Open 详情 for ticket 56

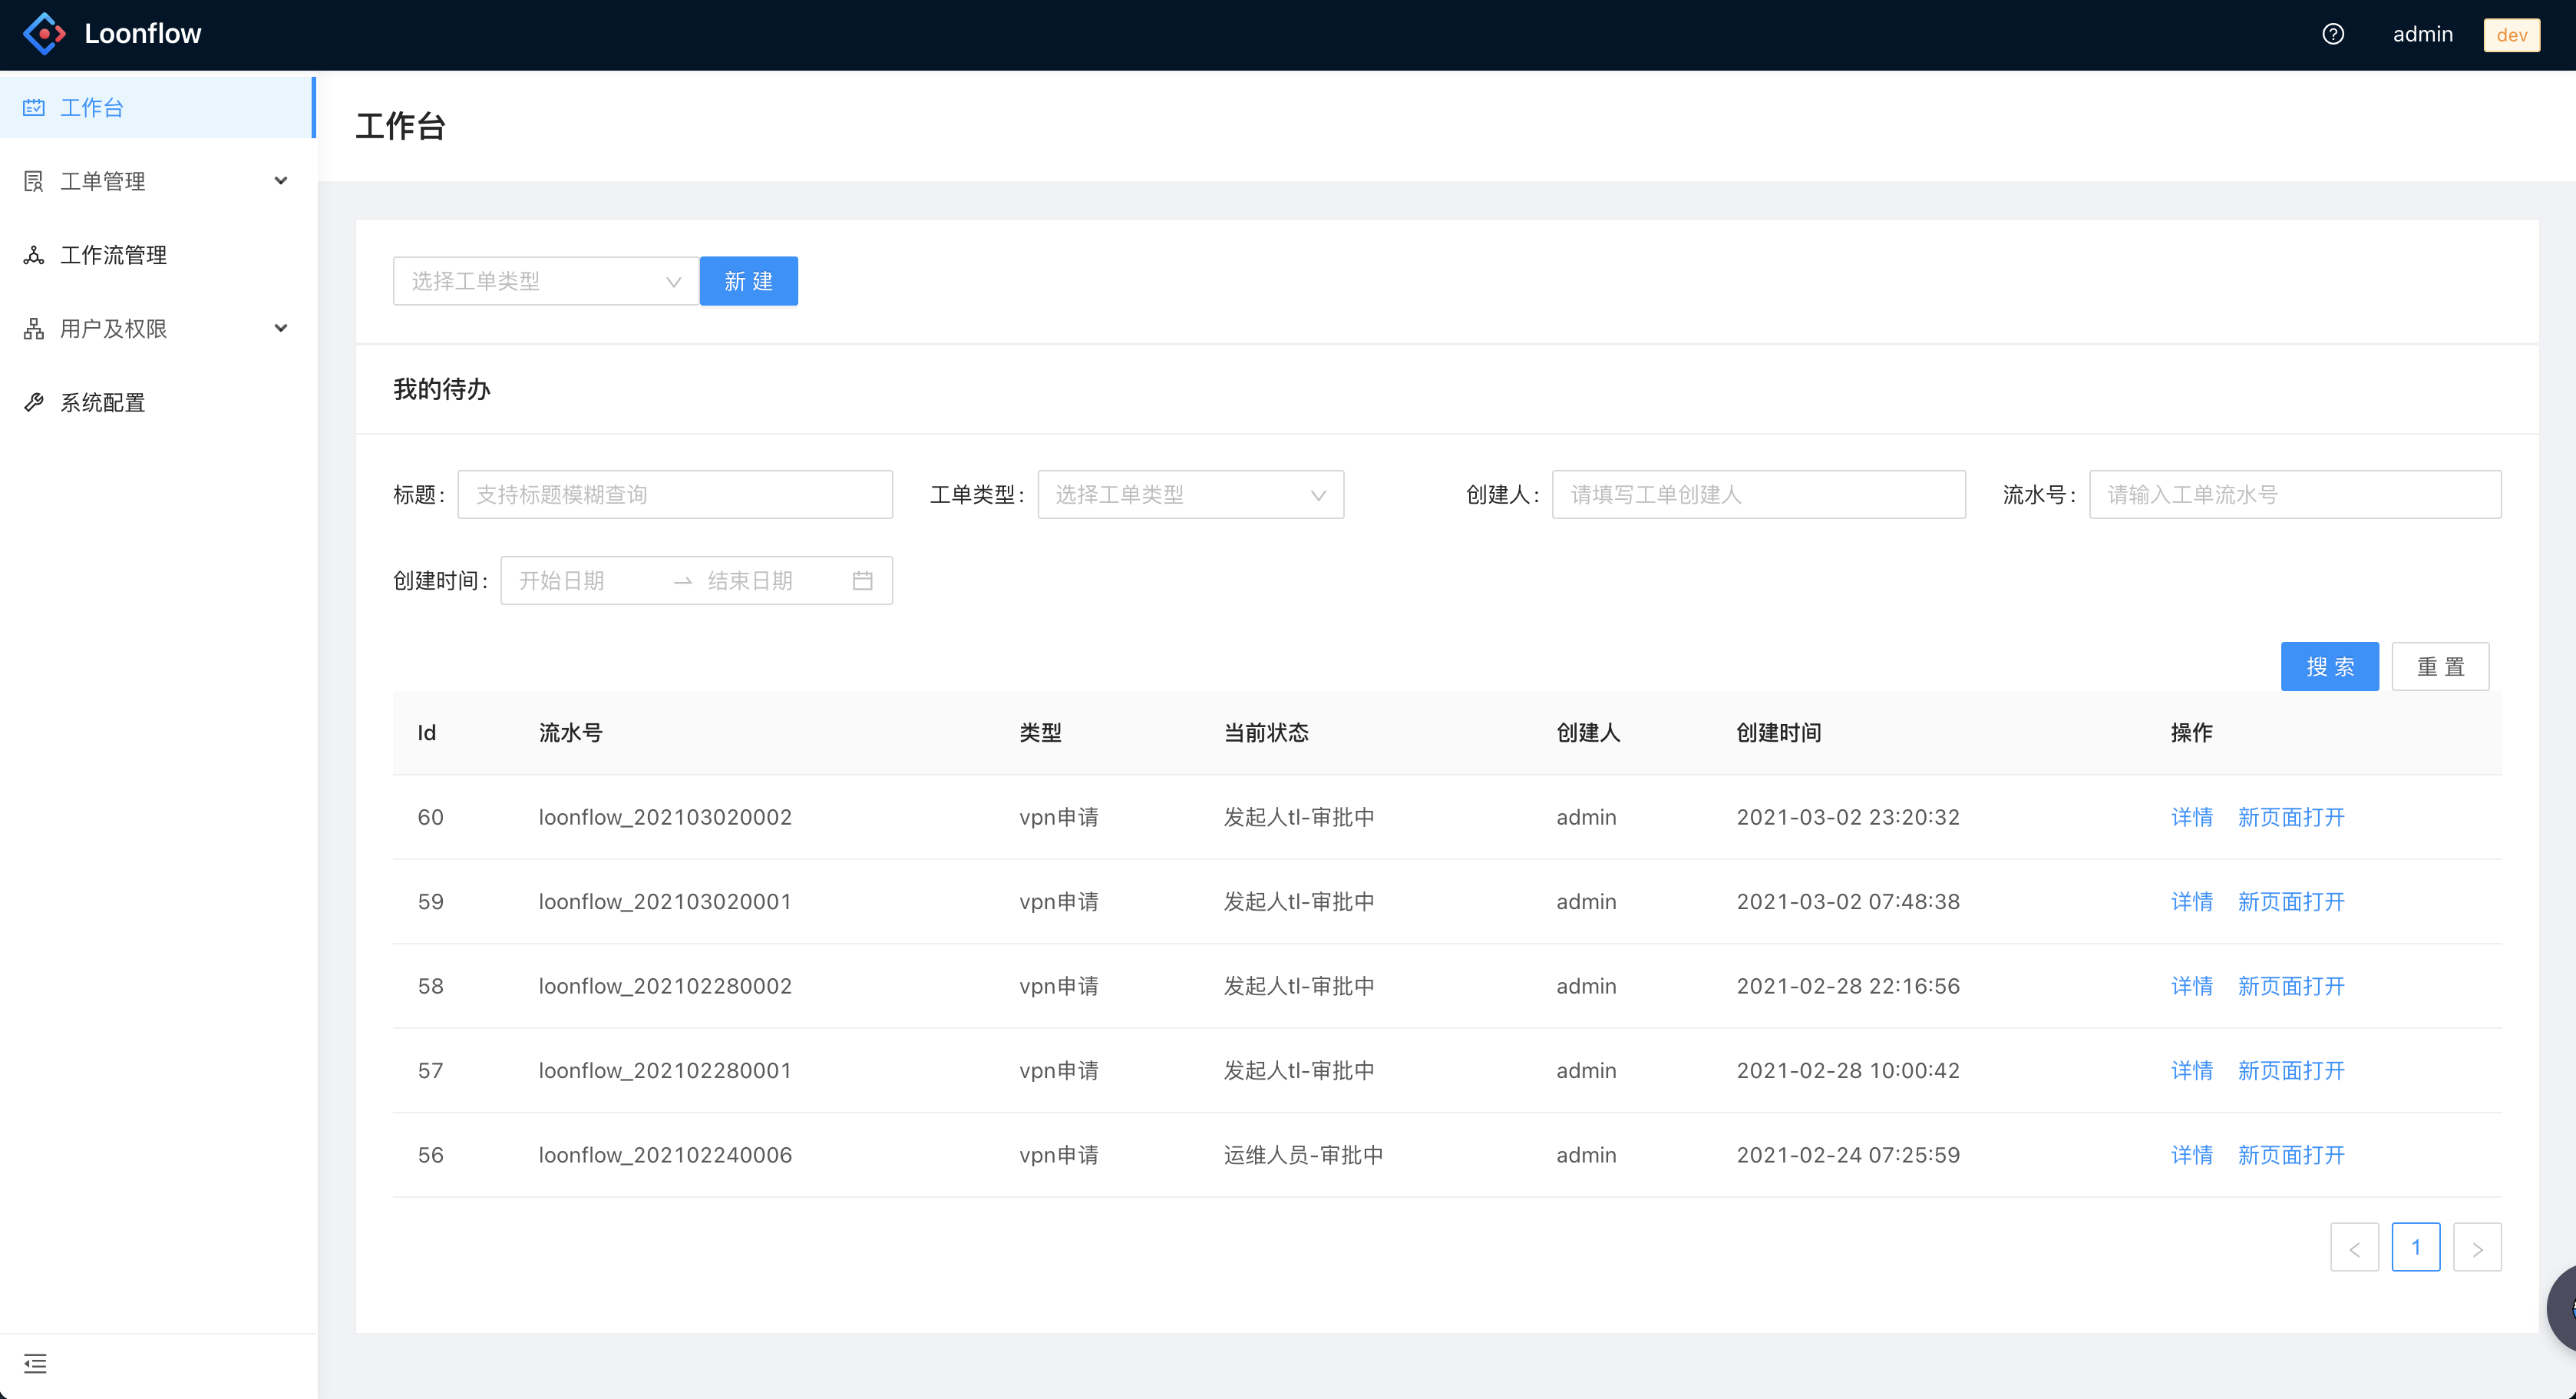tap(2192, 1155)
